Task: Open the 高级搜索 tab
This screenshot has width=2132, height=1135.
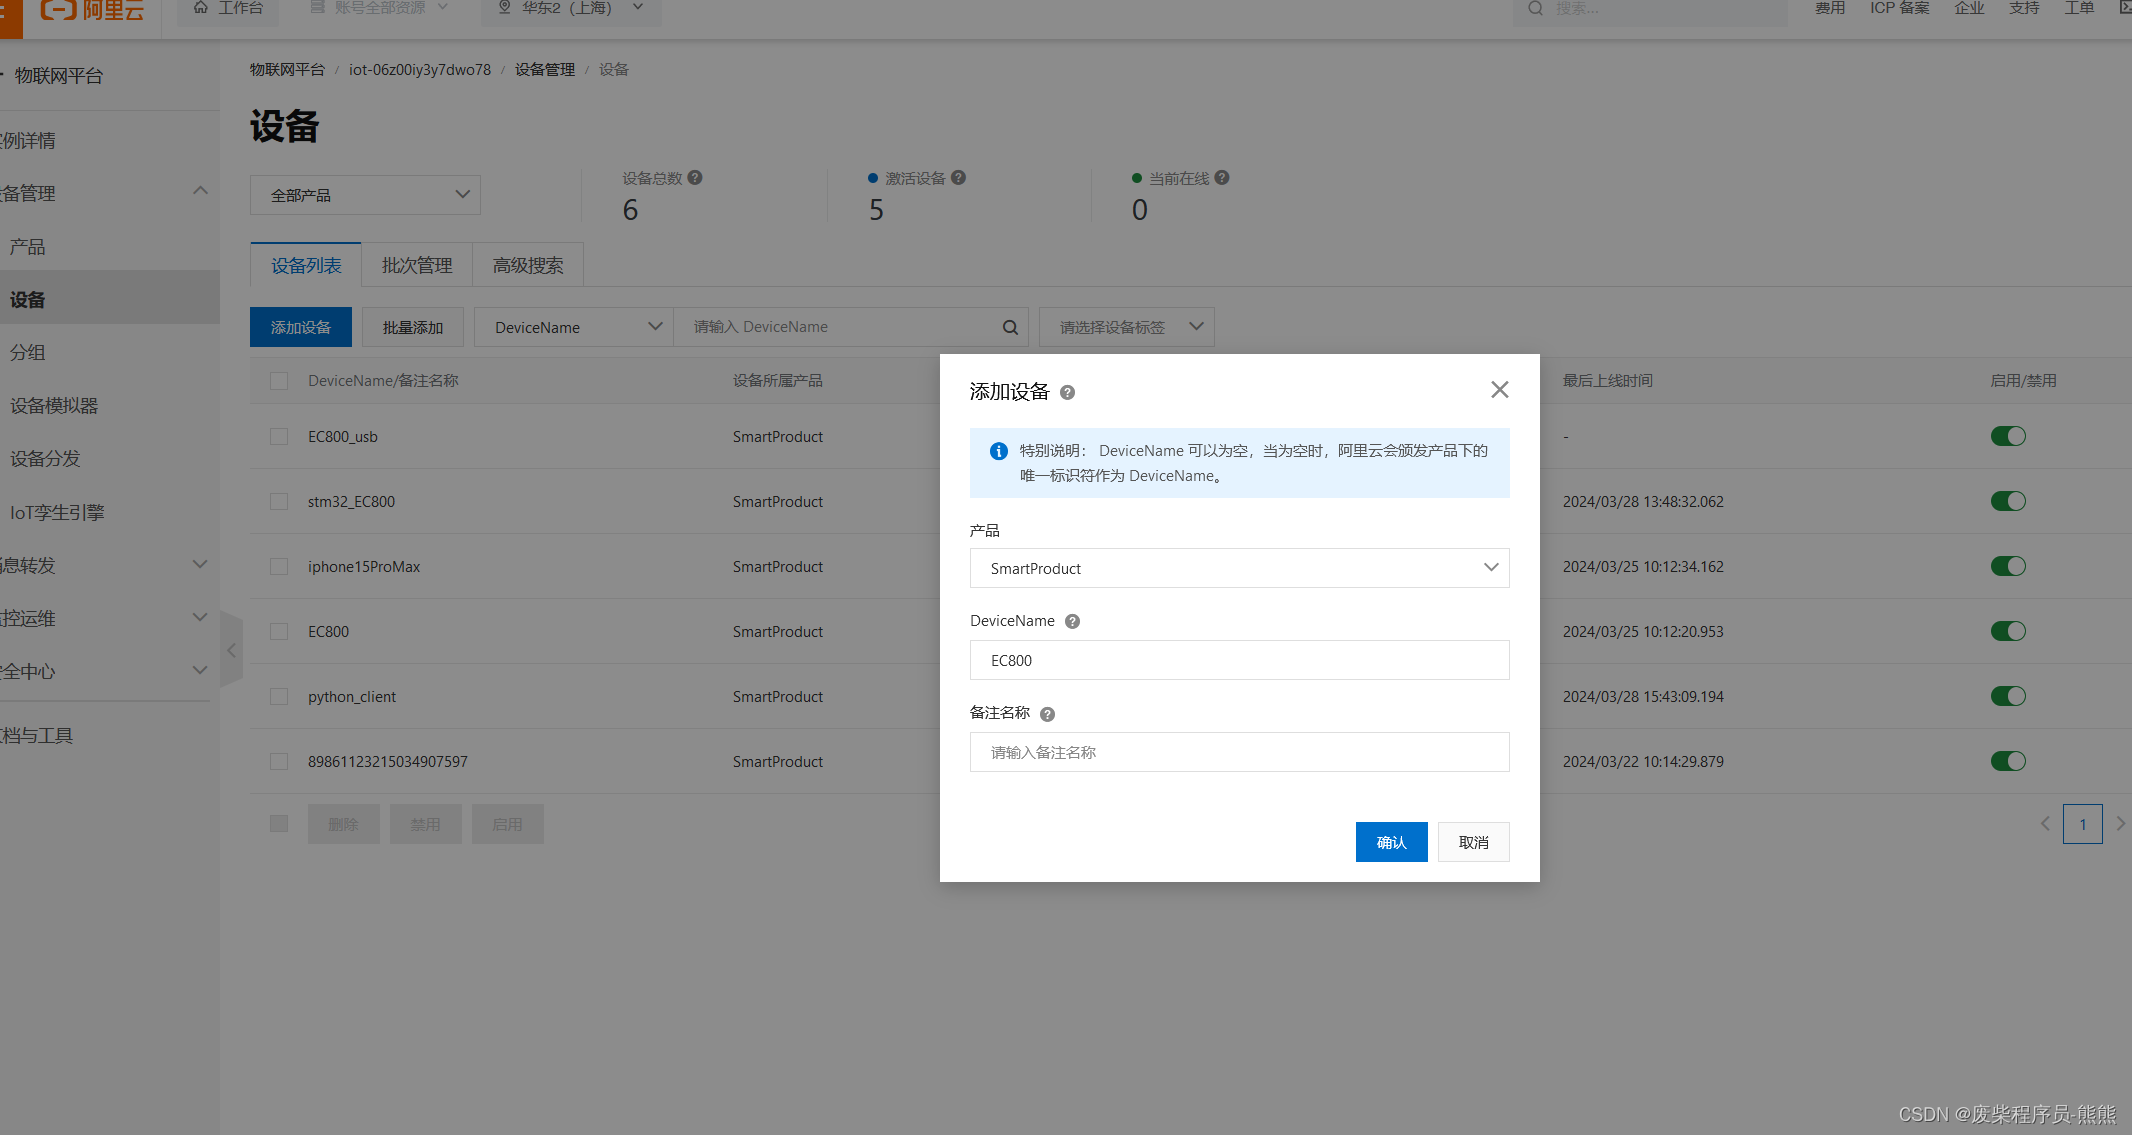Action: pos(527,264)
